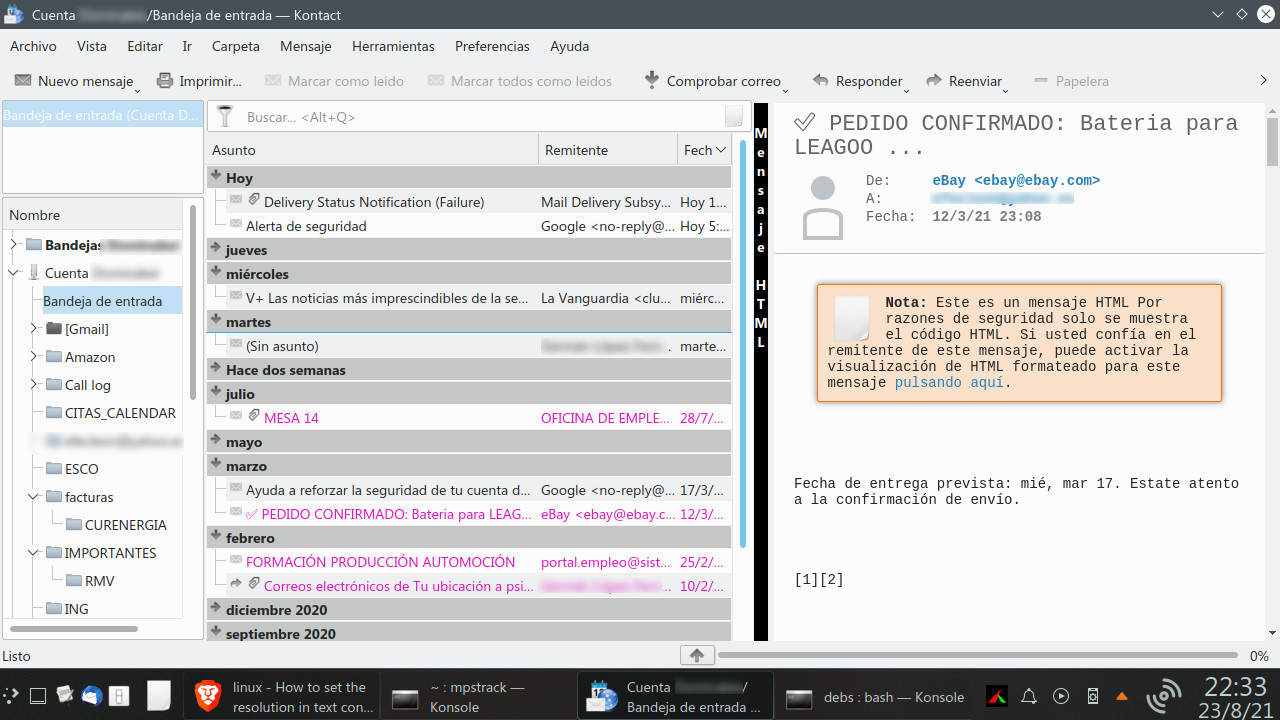Click the Papelera toolbar button
This screenshot has width=1280, height=720.
tap(1071, 81)
